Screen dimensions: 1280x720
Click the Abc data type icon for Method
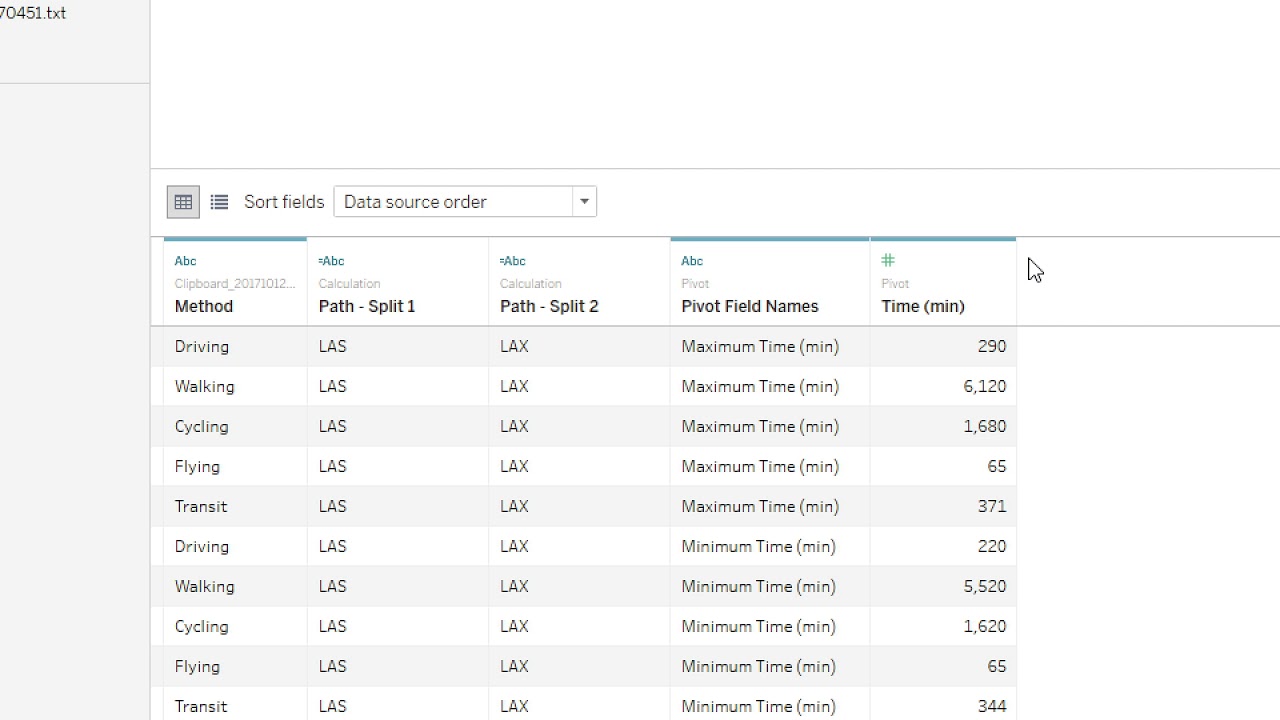point(185,261)
